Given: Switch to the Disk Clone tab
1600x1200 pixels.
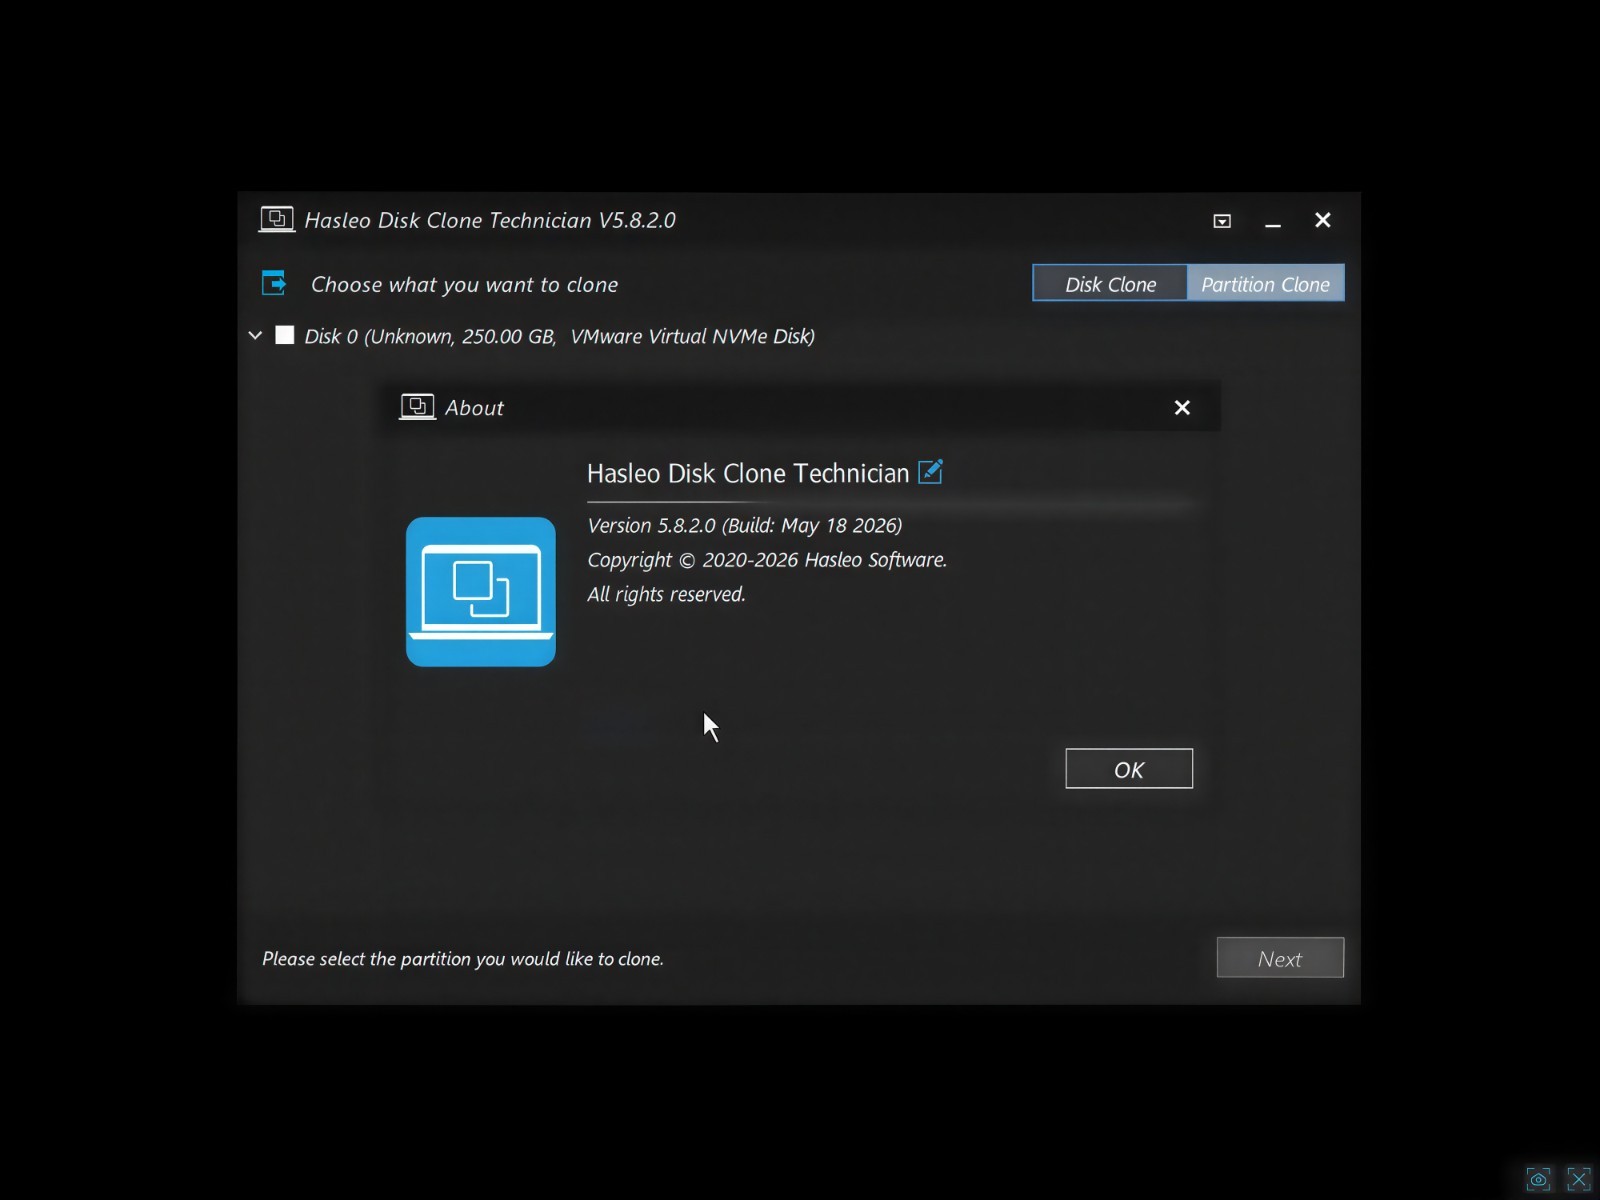Looking at the screenshot, I should (1110, 284).
